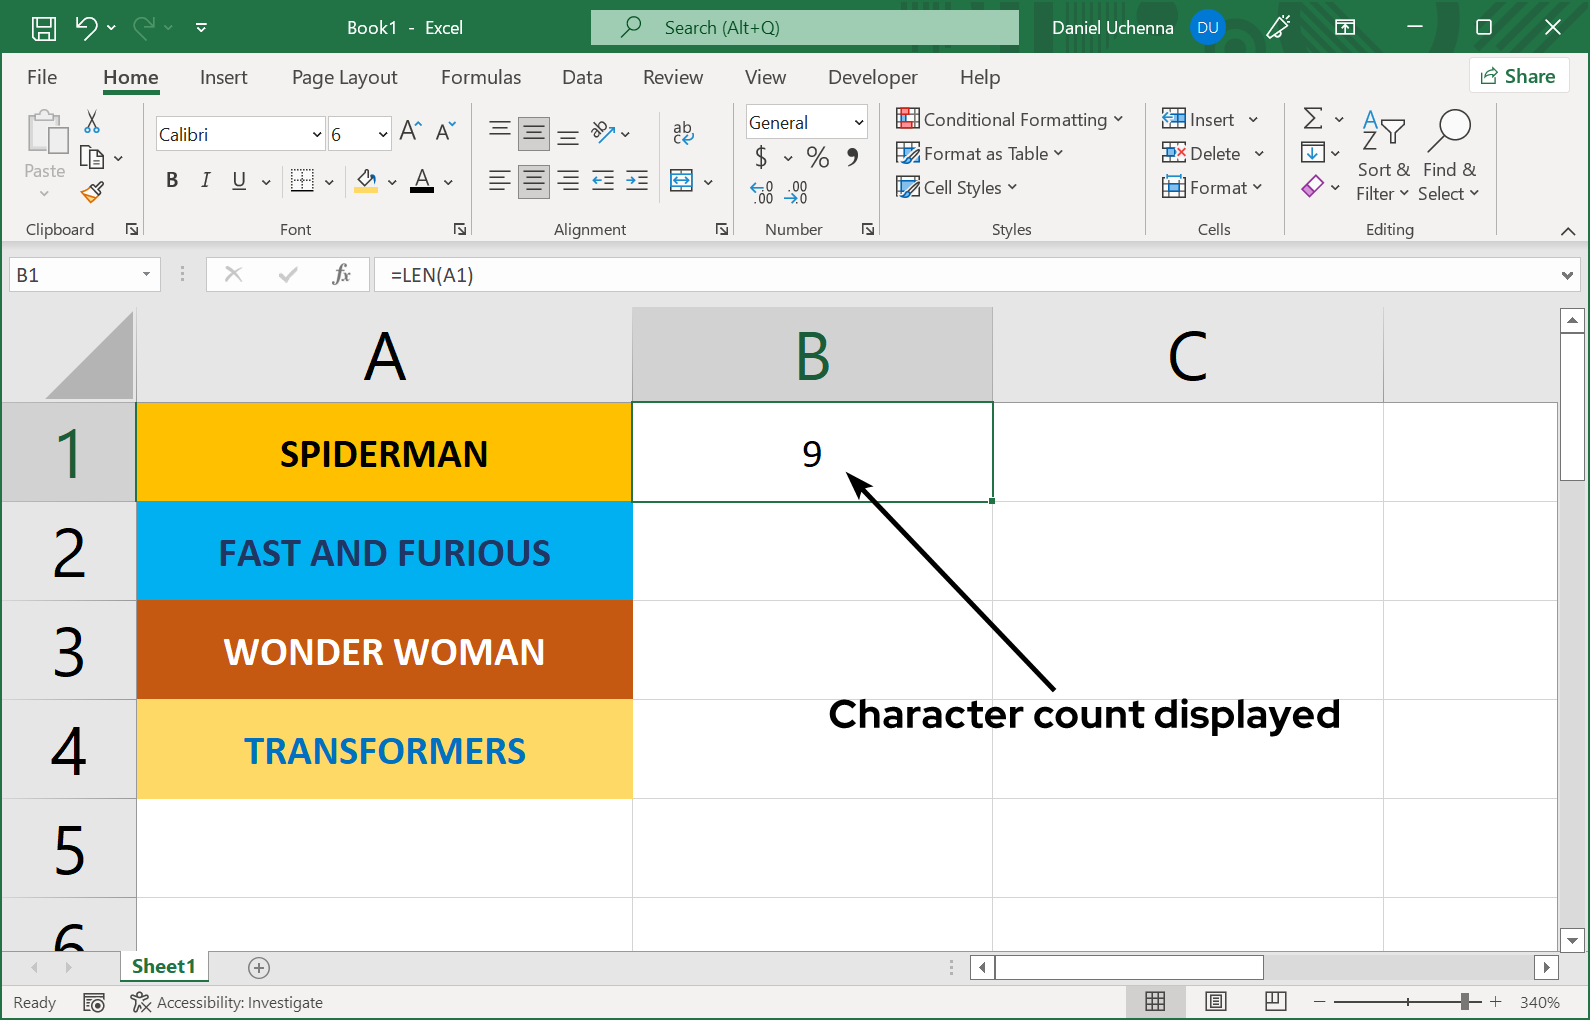Click the AutoSum sigma icon
Screen dimensions: 1590x1020
[x=1313, y=119]
